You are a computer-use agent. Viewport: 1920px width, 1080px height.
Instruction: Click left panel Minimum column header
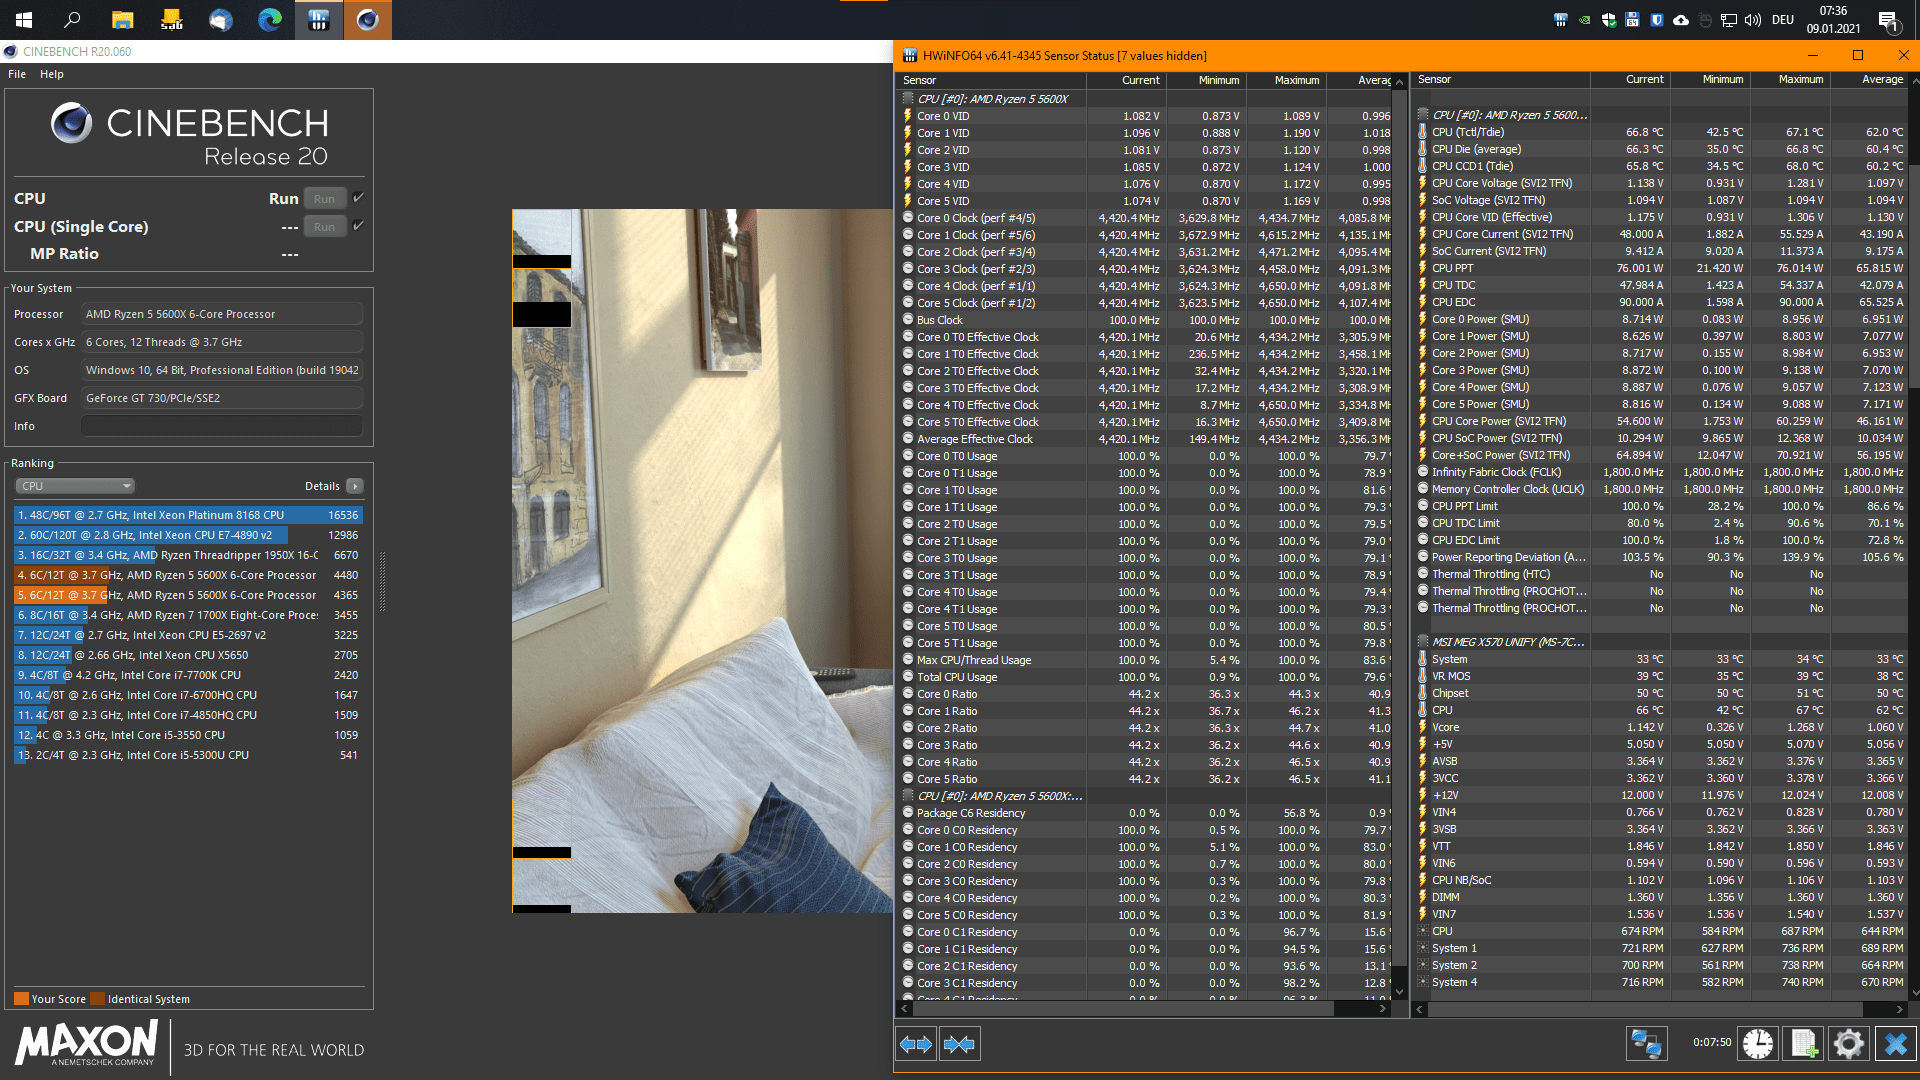(x=1207, y=80)
